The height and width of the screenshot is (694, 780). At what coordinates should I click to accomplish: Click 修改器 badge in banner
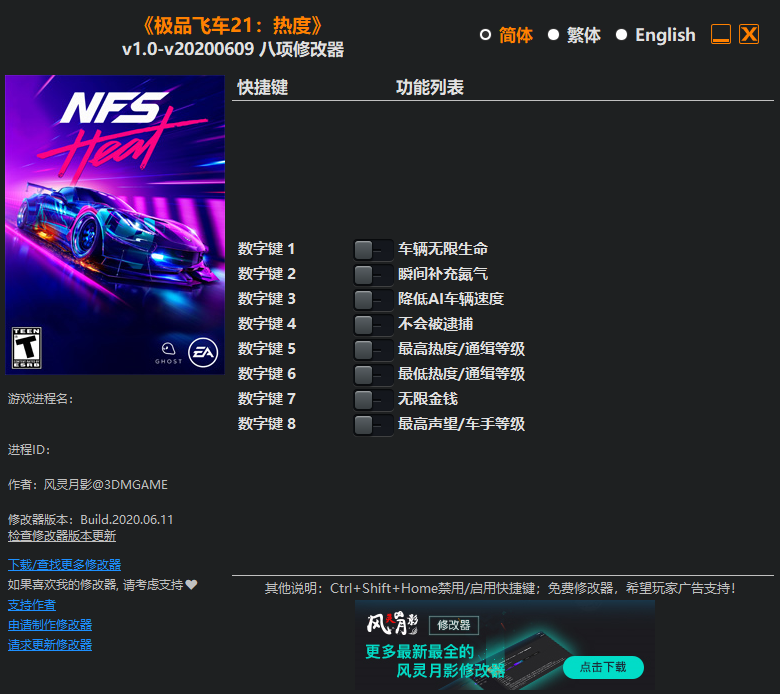(x=454, y=625)
